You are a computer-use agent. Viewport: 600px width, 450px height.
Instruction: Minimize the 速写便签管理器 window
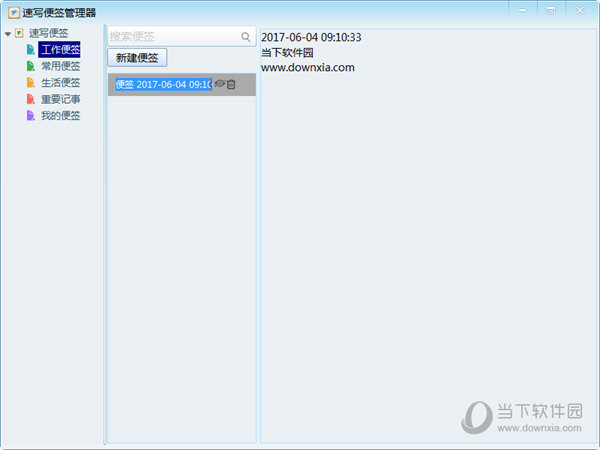(x=522, y=11)
